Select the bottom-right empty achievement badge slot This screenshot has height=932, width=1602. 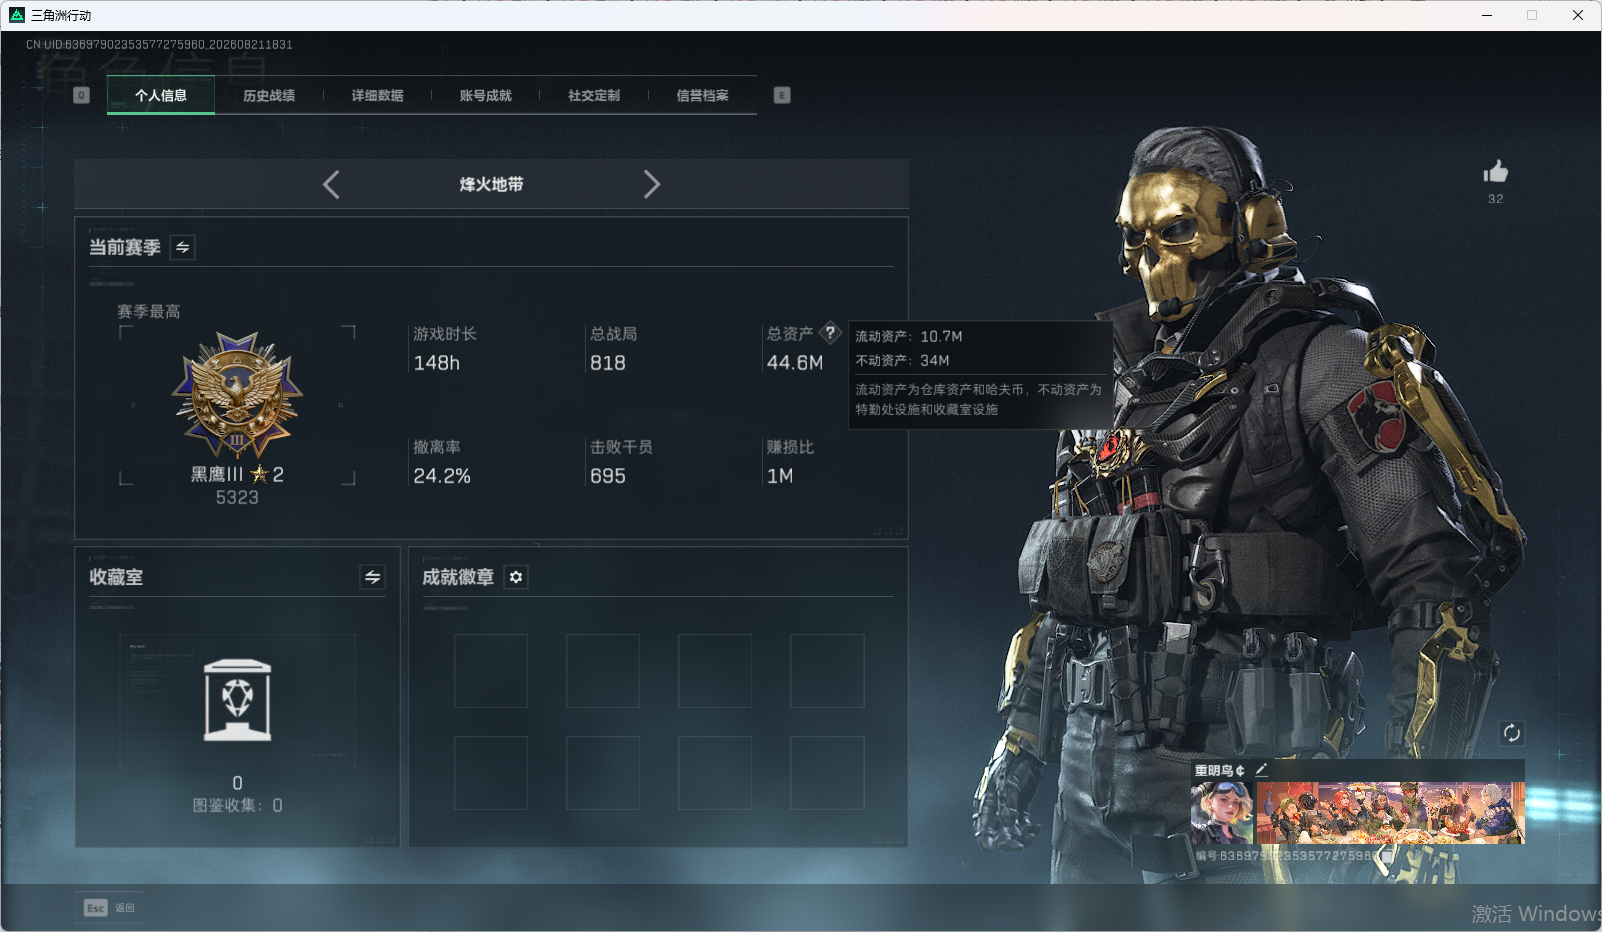click(x=827, y=773)
